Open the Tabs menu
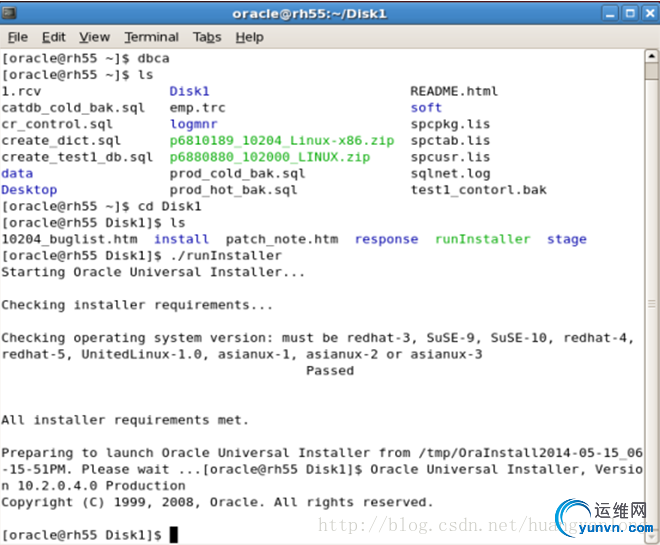This screenshot has width=660, height=545. [x=207, y=37]
